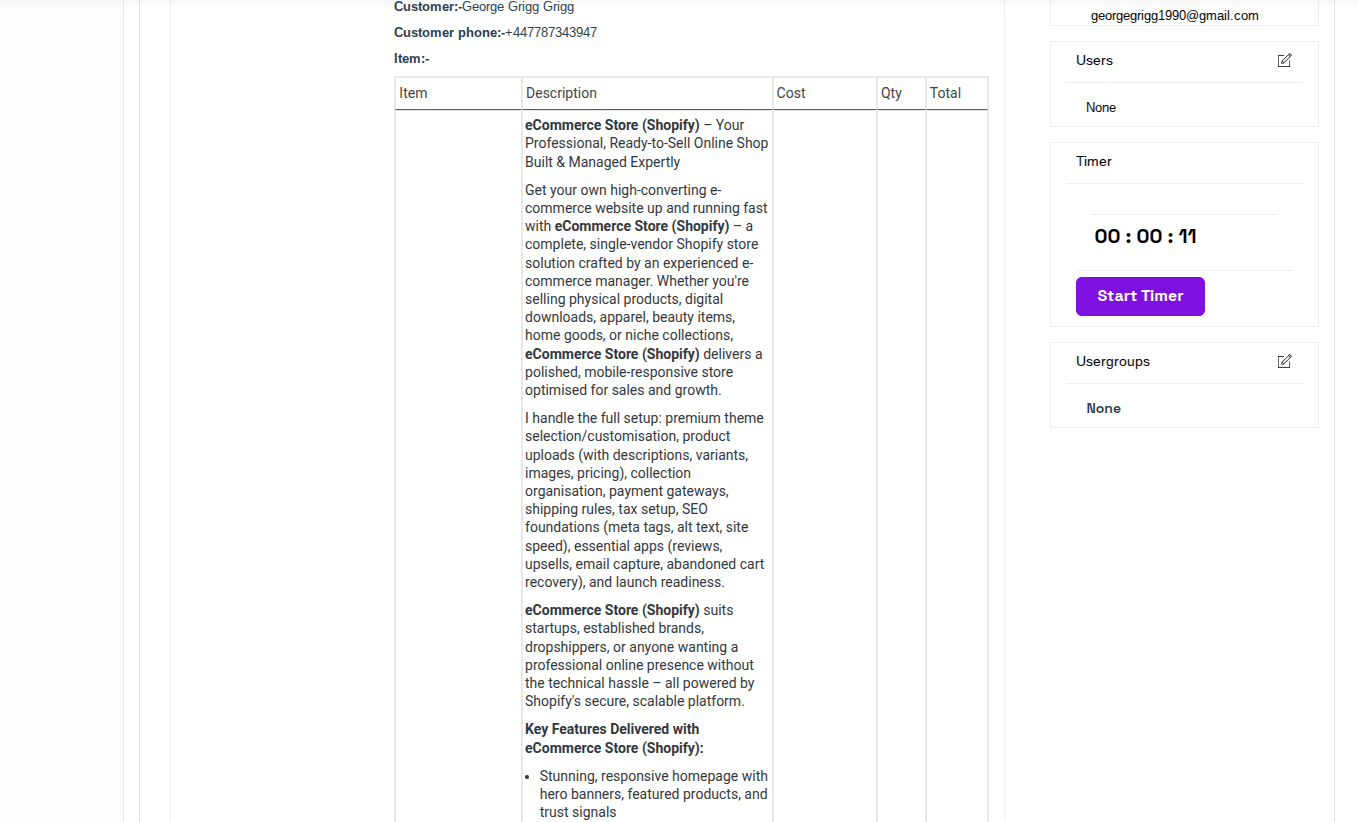Click customer name George Grigg Grigg

coord(518,7)
